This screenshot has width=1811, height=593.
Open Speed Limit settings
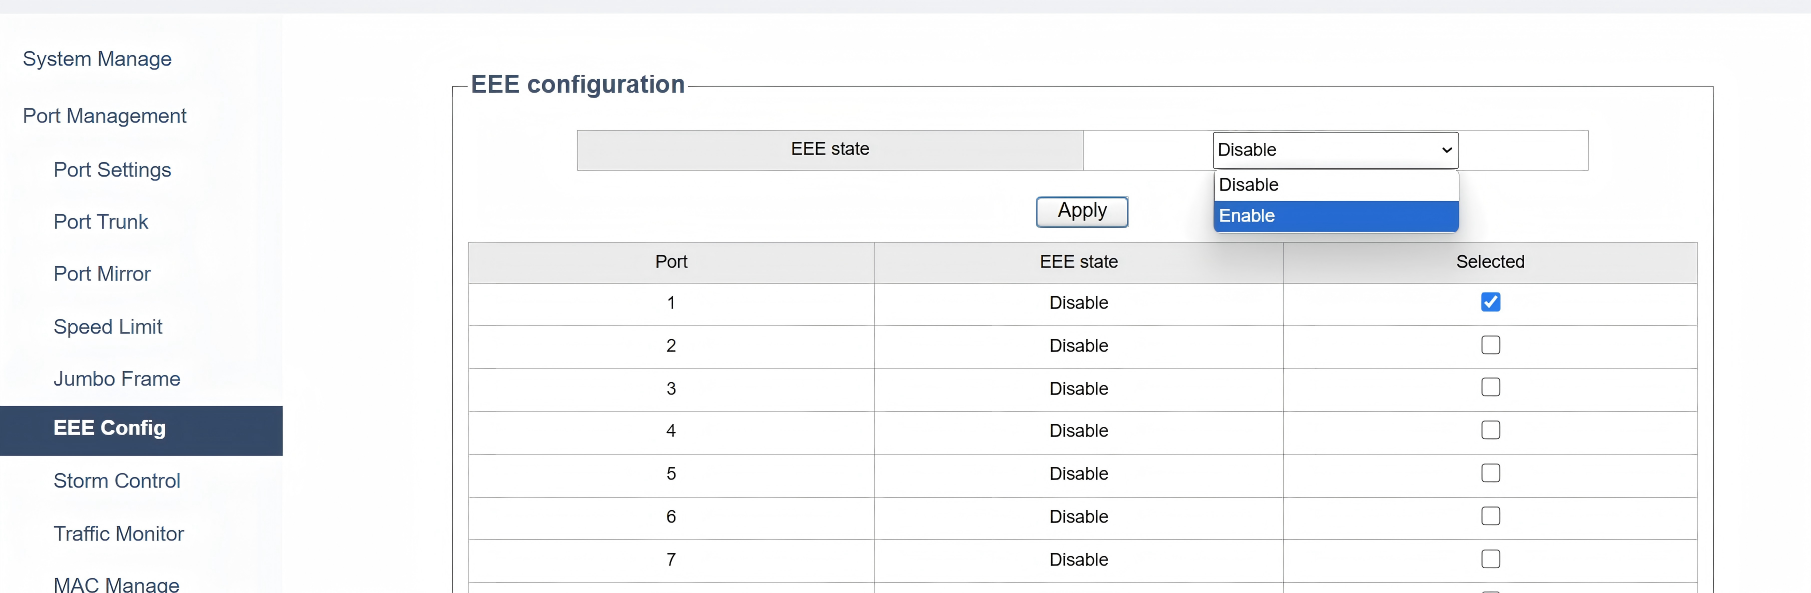[x=108, y=327]
